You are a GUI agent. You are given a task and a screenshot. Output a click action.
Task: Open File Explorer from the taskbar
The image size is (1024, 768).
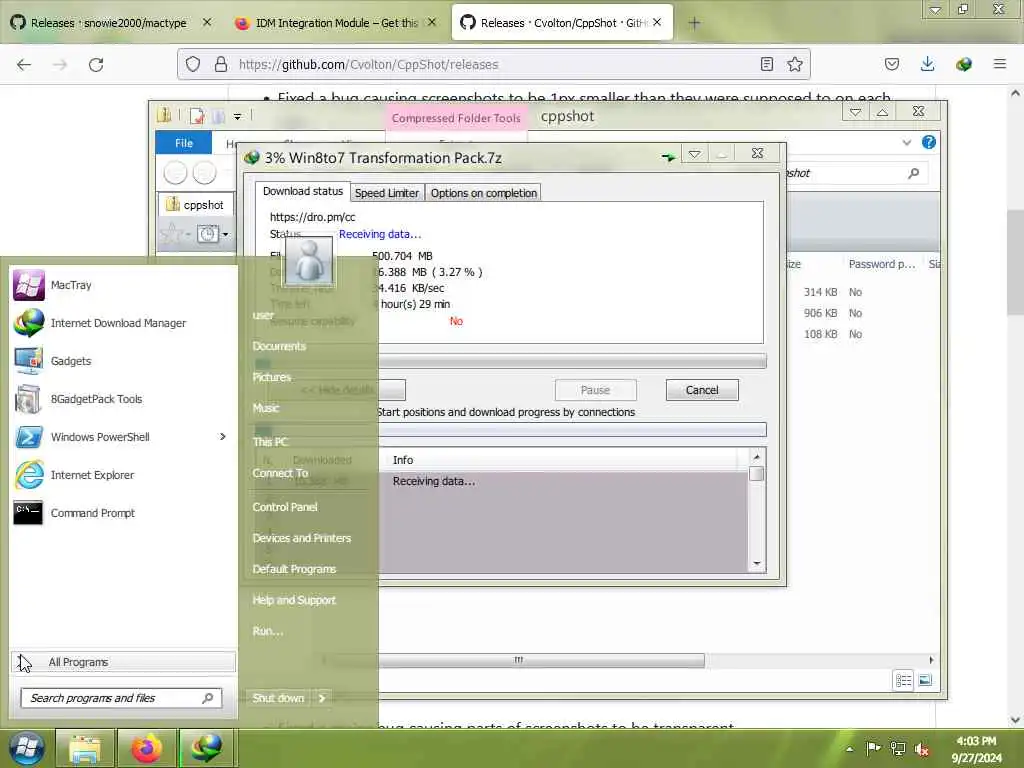(85, 748)
